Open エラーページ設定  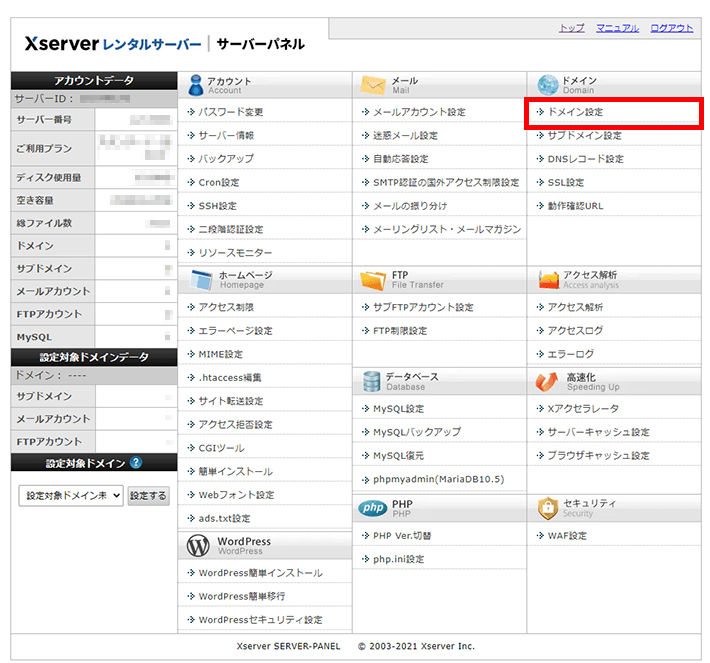235,331
